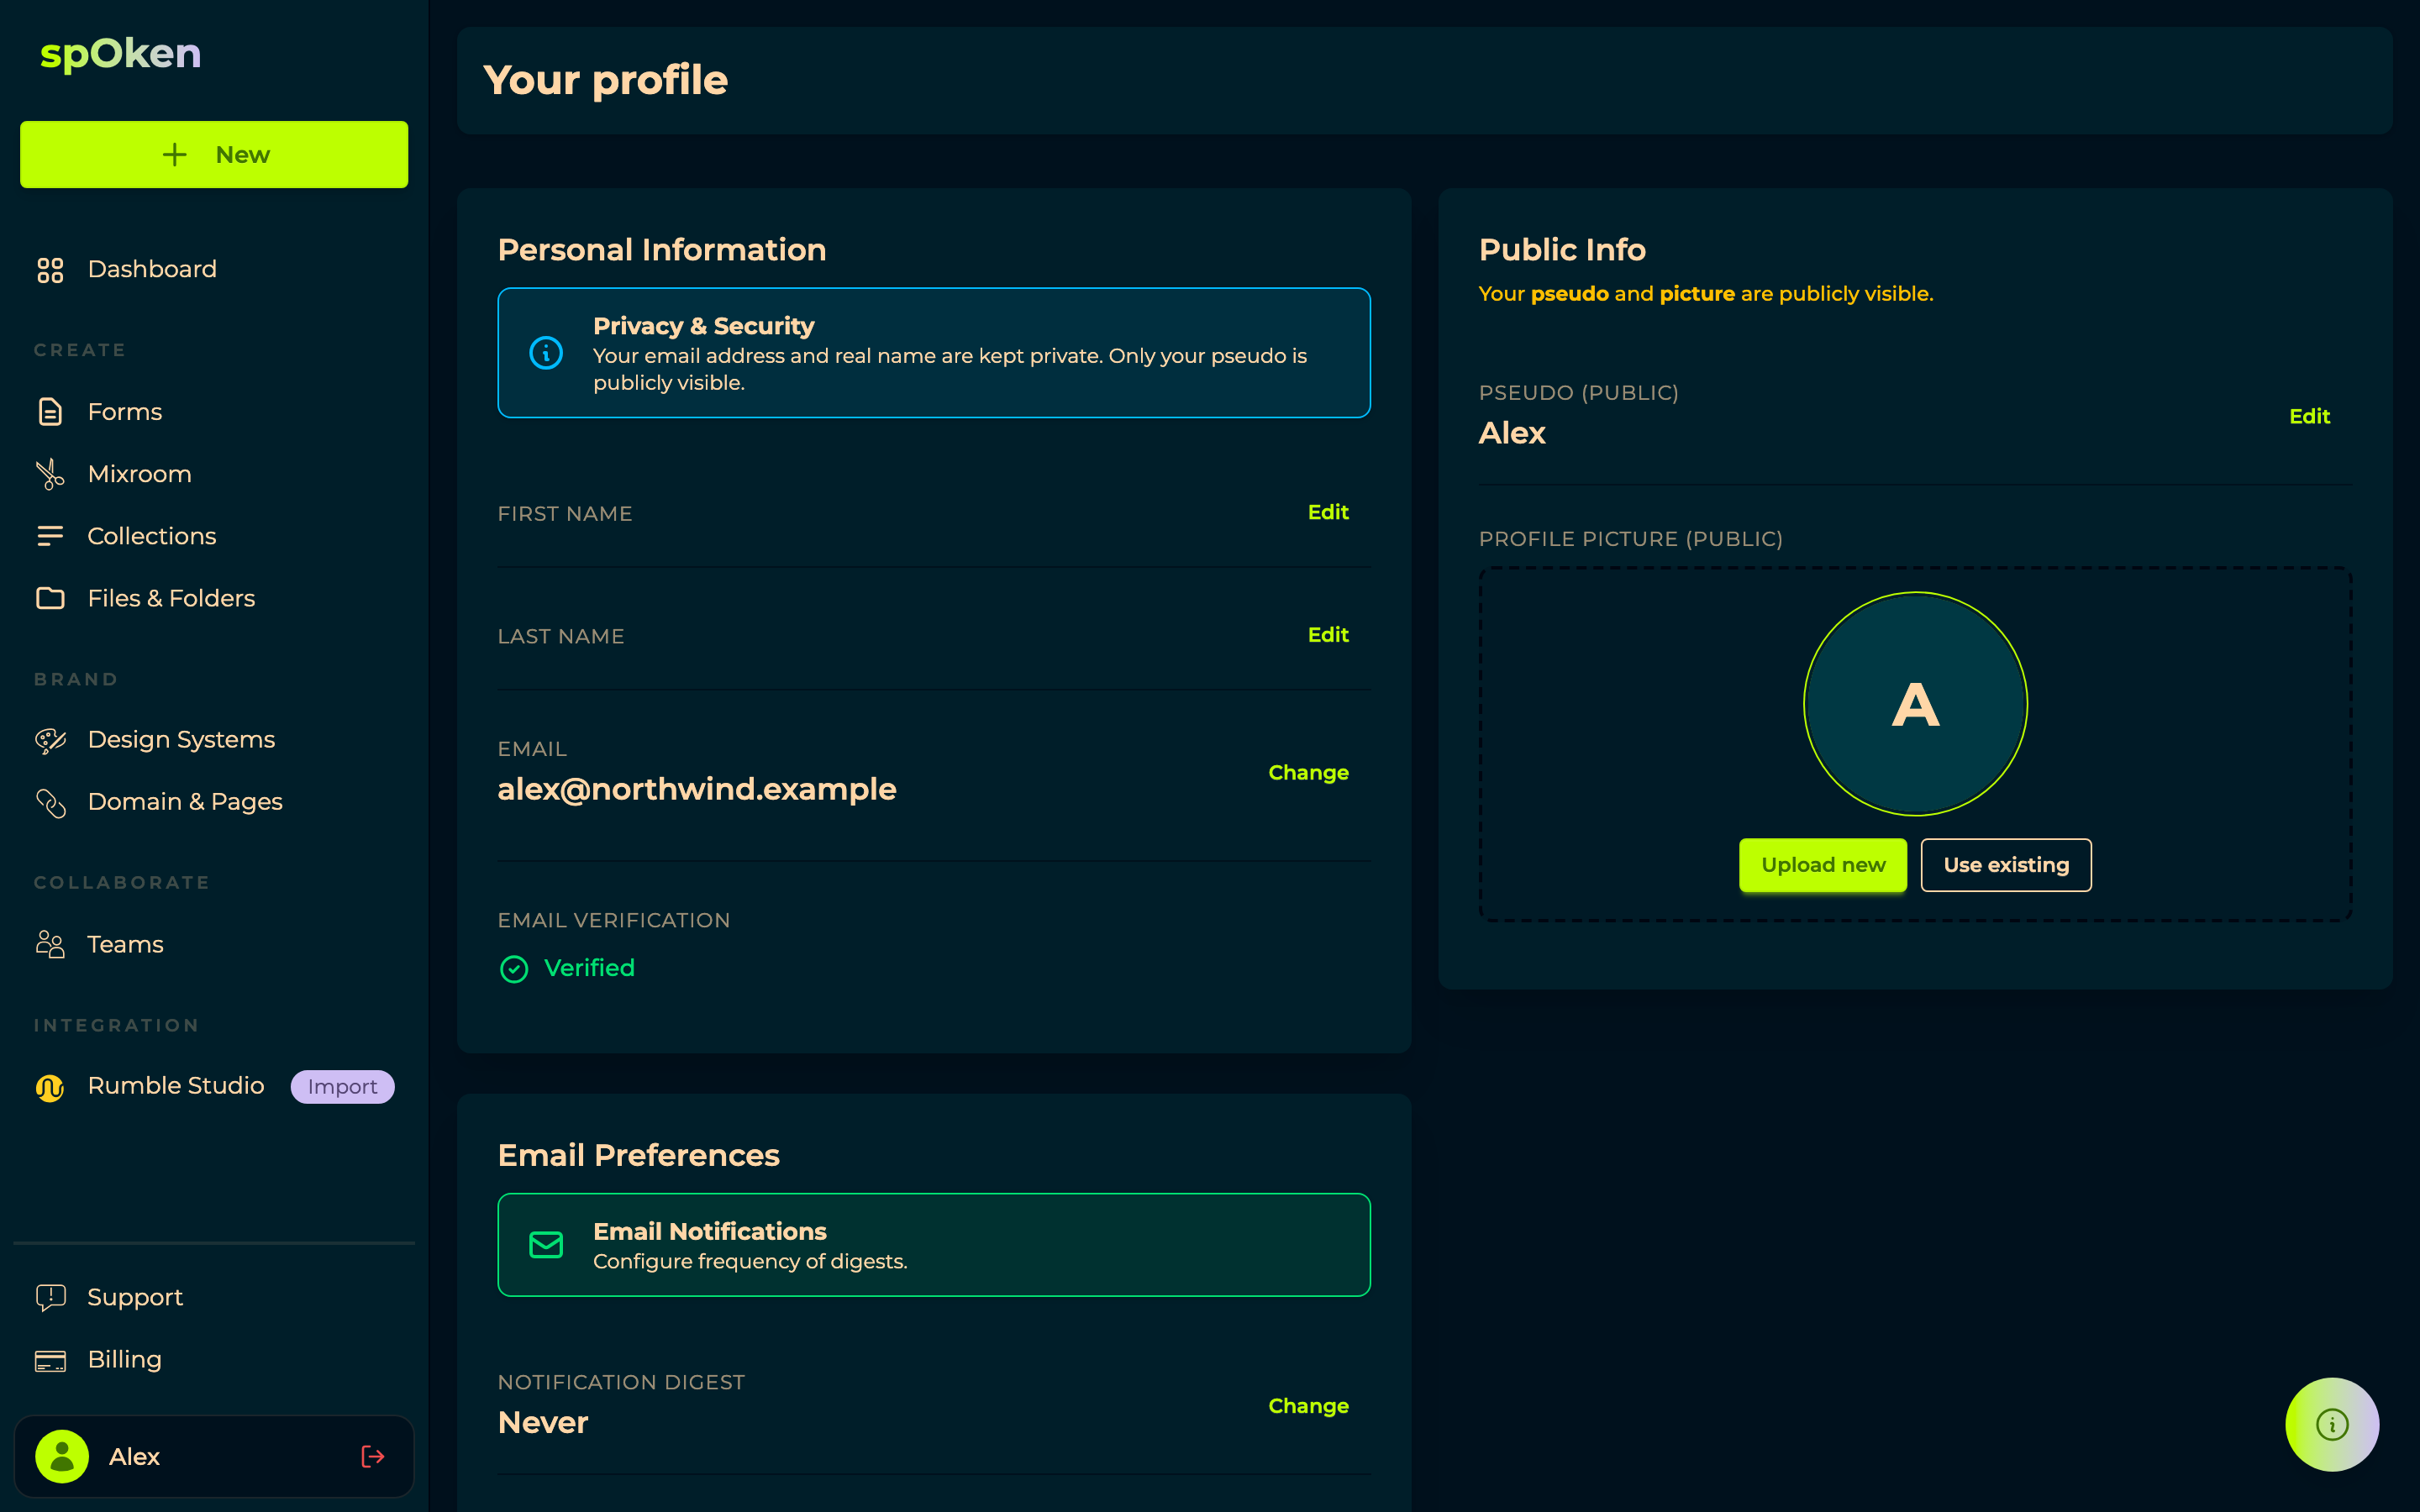Click the Forms document icon
Screen dimensions: 2420x1512
(50, 412)
